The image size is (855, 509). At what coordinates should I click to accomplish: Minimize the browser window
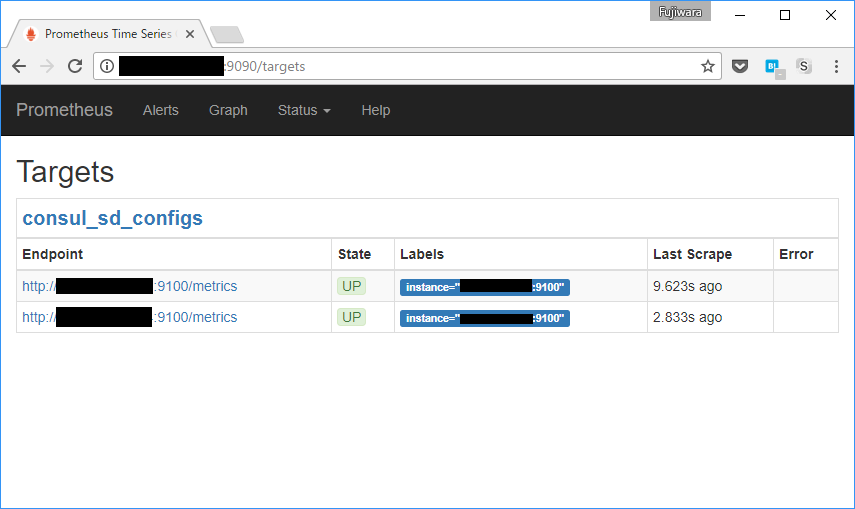(x=740, y=15)
